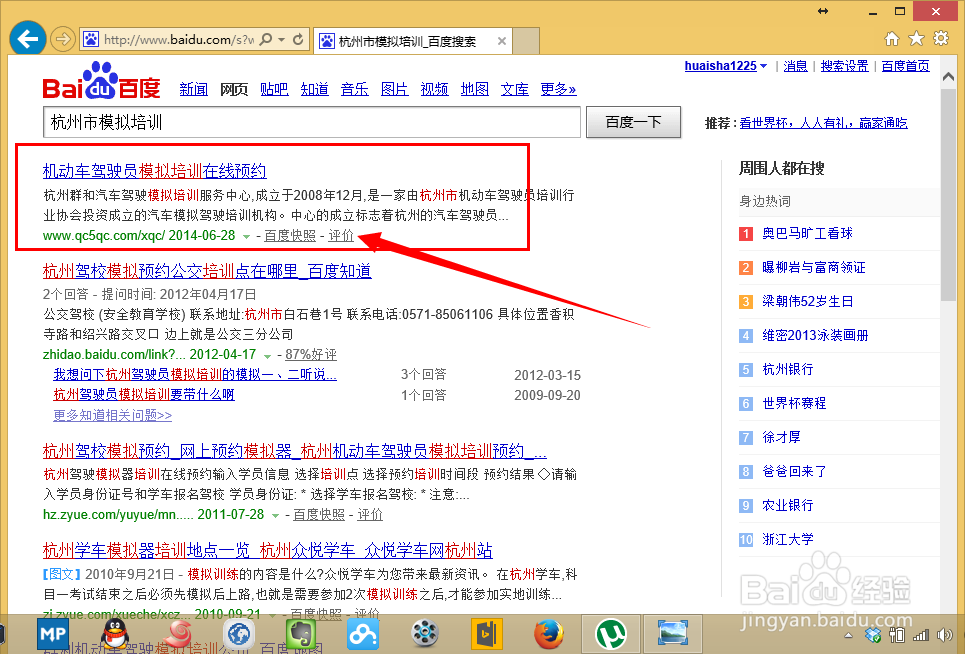Click the Baidu search input field
This screenshot has width=965, height=654.
point(311,122)
